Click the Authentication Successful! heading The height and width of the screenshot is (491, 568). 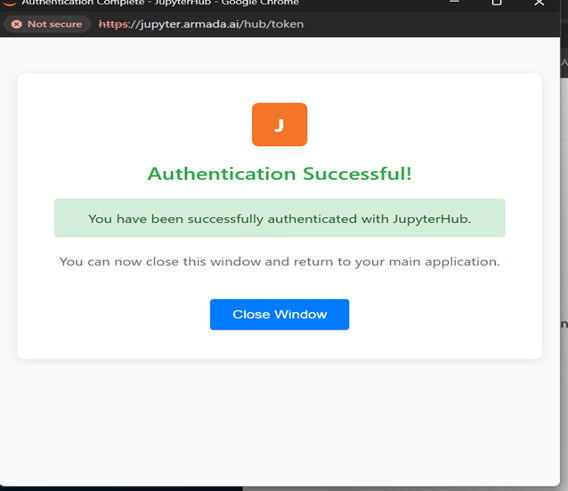pyautogui.click(x=279, y=174)
